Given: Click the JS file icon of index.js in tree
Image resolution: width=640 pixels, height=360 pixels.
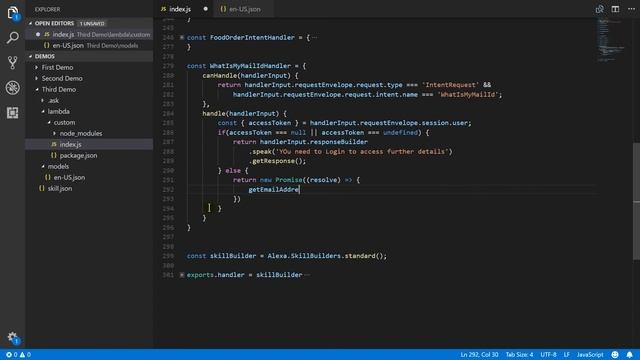Looking at the screenshot, I should click(54, 144).
